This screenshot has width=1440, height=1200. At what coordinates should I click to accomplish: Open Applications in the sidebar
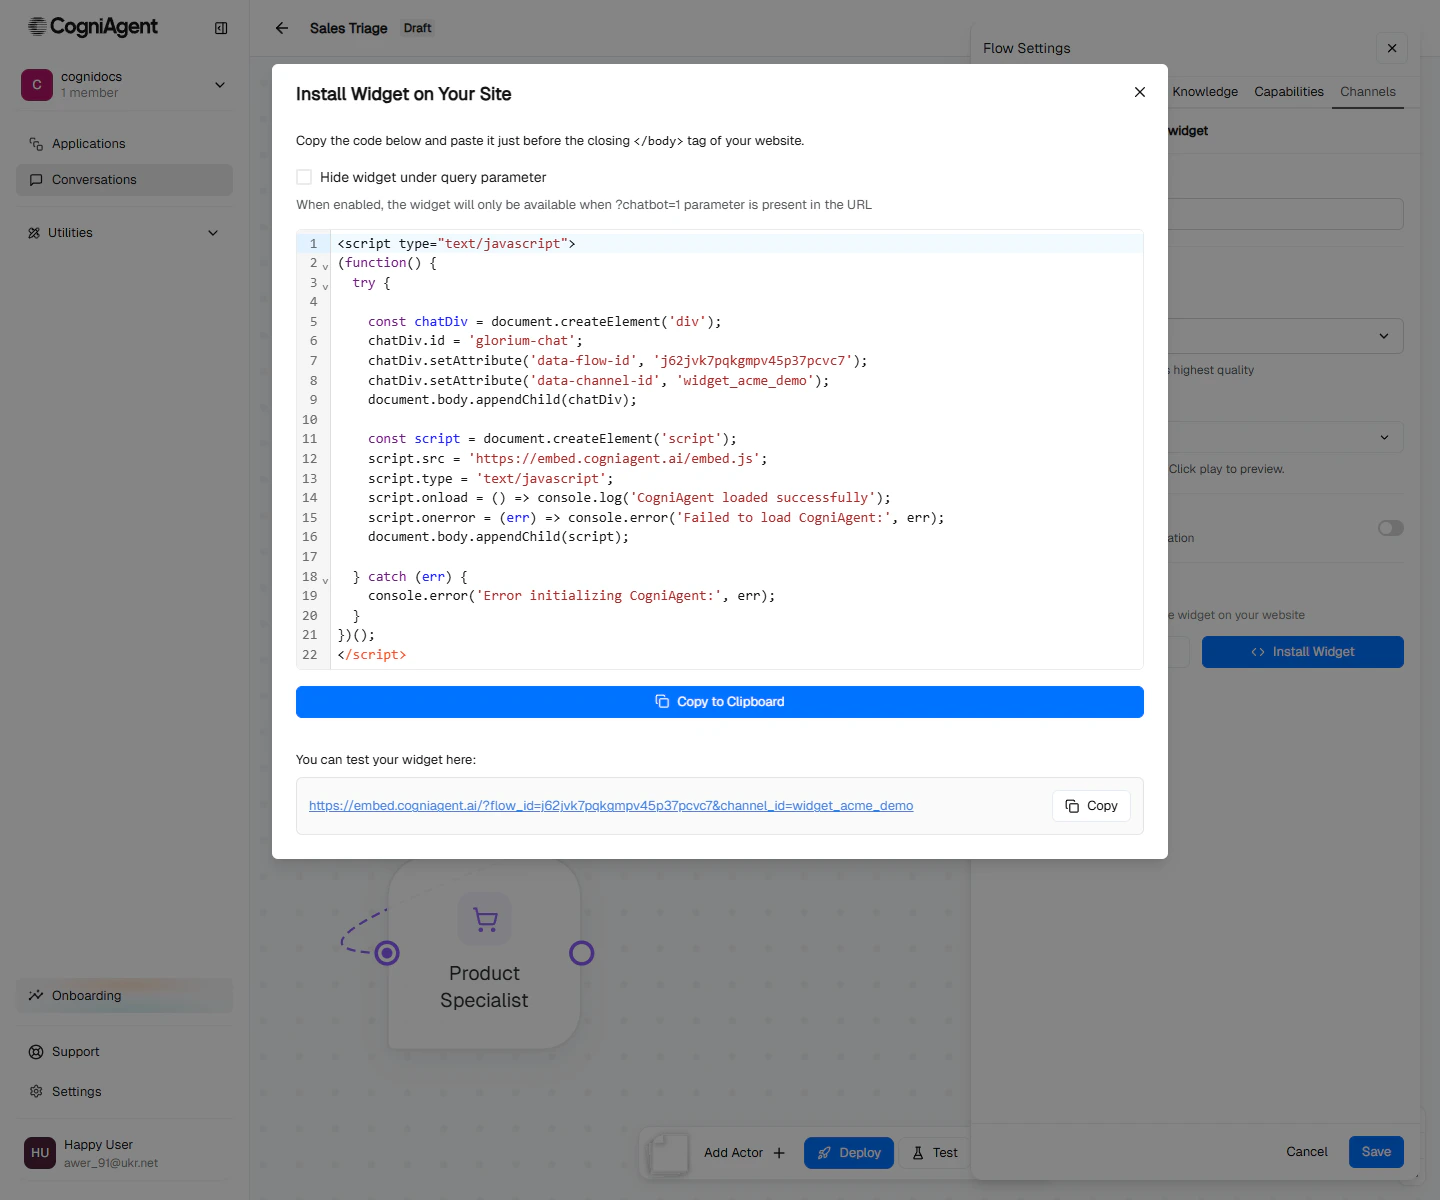coord(124,144)
